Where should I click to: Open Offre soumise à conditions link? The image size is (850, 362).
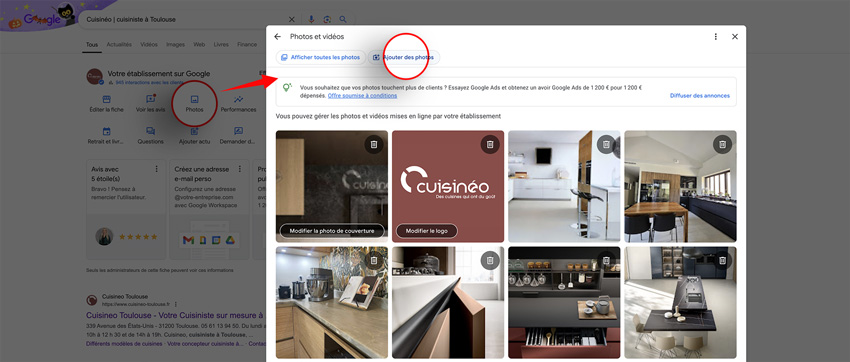(362, 96)
